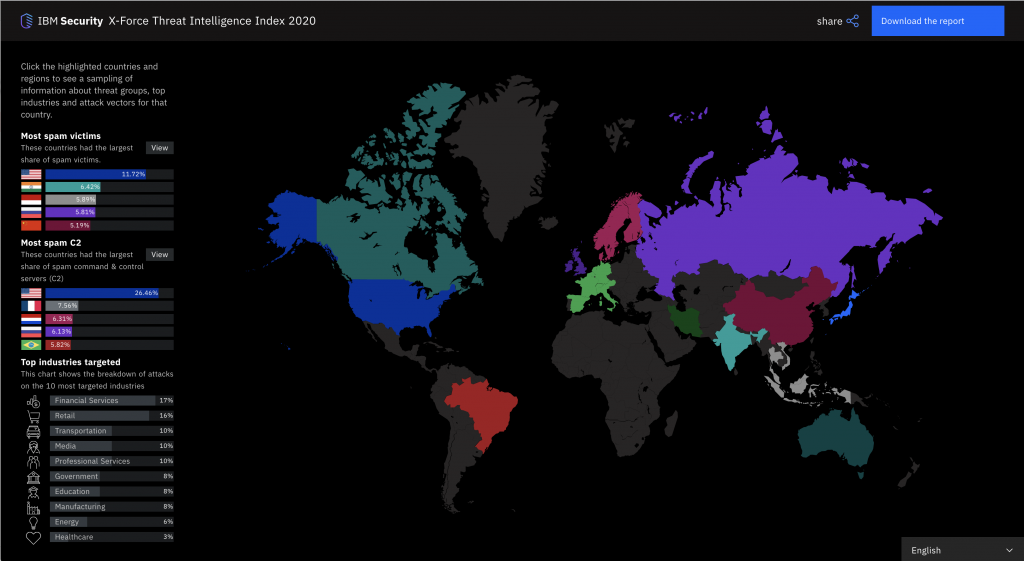Click the Government building icon
1024x561 pixels.
[33, 477]
